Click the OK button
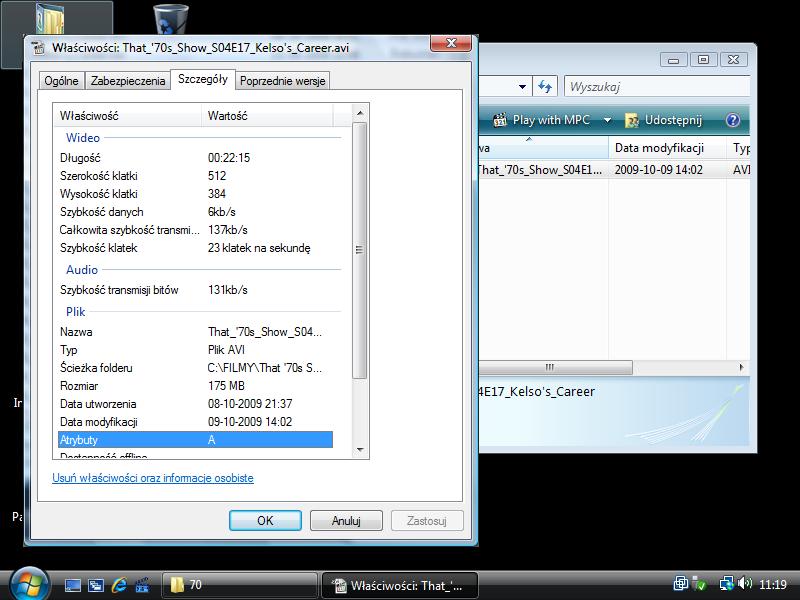The height and width of the screenshot is (600, 800). pyautogui.click(x=265, y=520)
